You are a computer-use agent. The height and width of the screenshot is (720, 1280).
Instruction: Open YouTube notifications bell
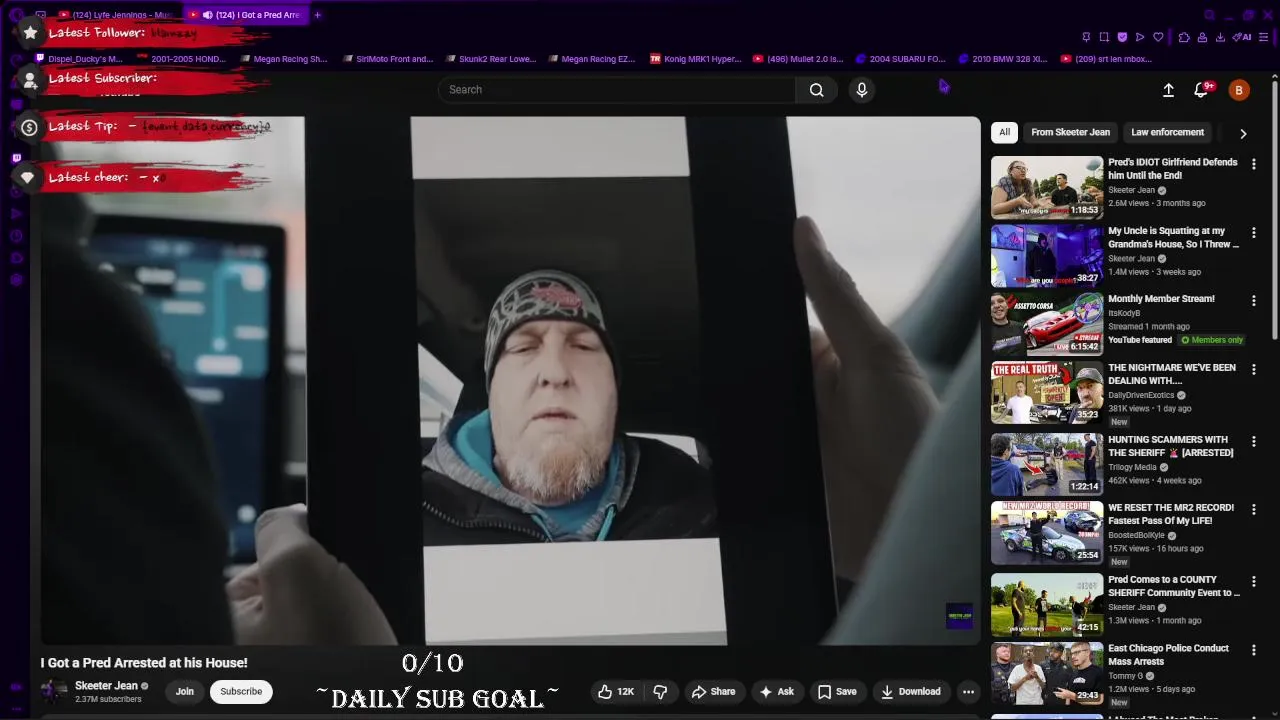(x=1202, y=90)
